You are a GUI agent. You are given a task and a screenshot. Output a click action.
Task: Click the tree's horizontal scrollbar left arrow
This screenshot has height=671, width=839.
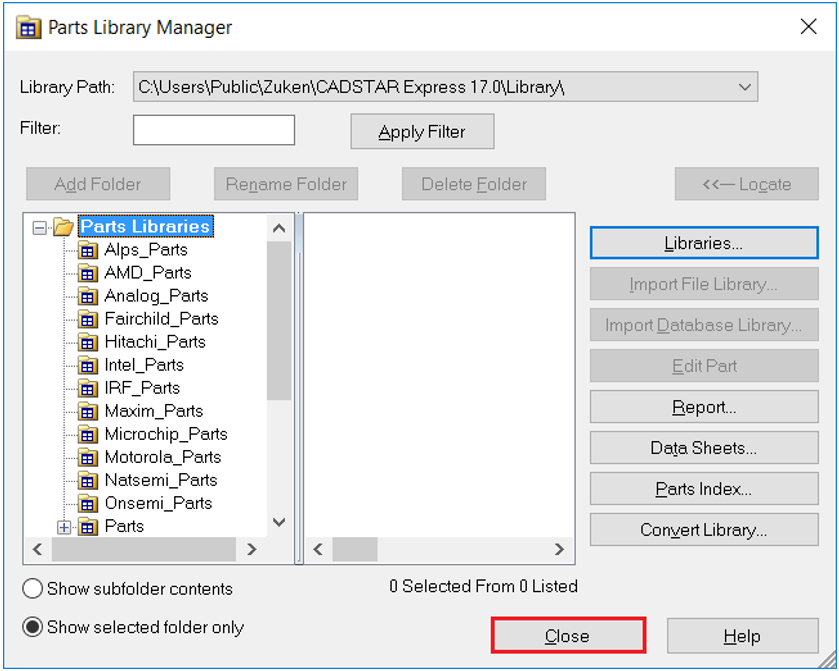pos(37,550)
